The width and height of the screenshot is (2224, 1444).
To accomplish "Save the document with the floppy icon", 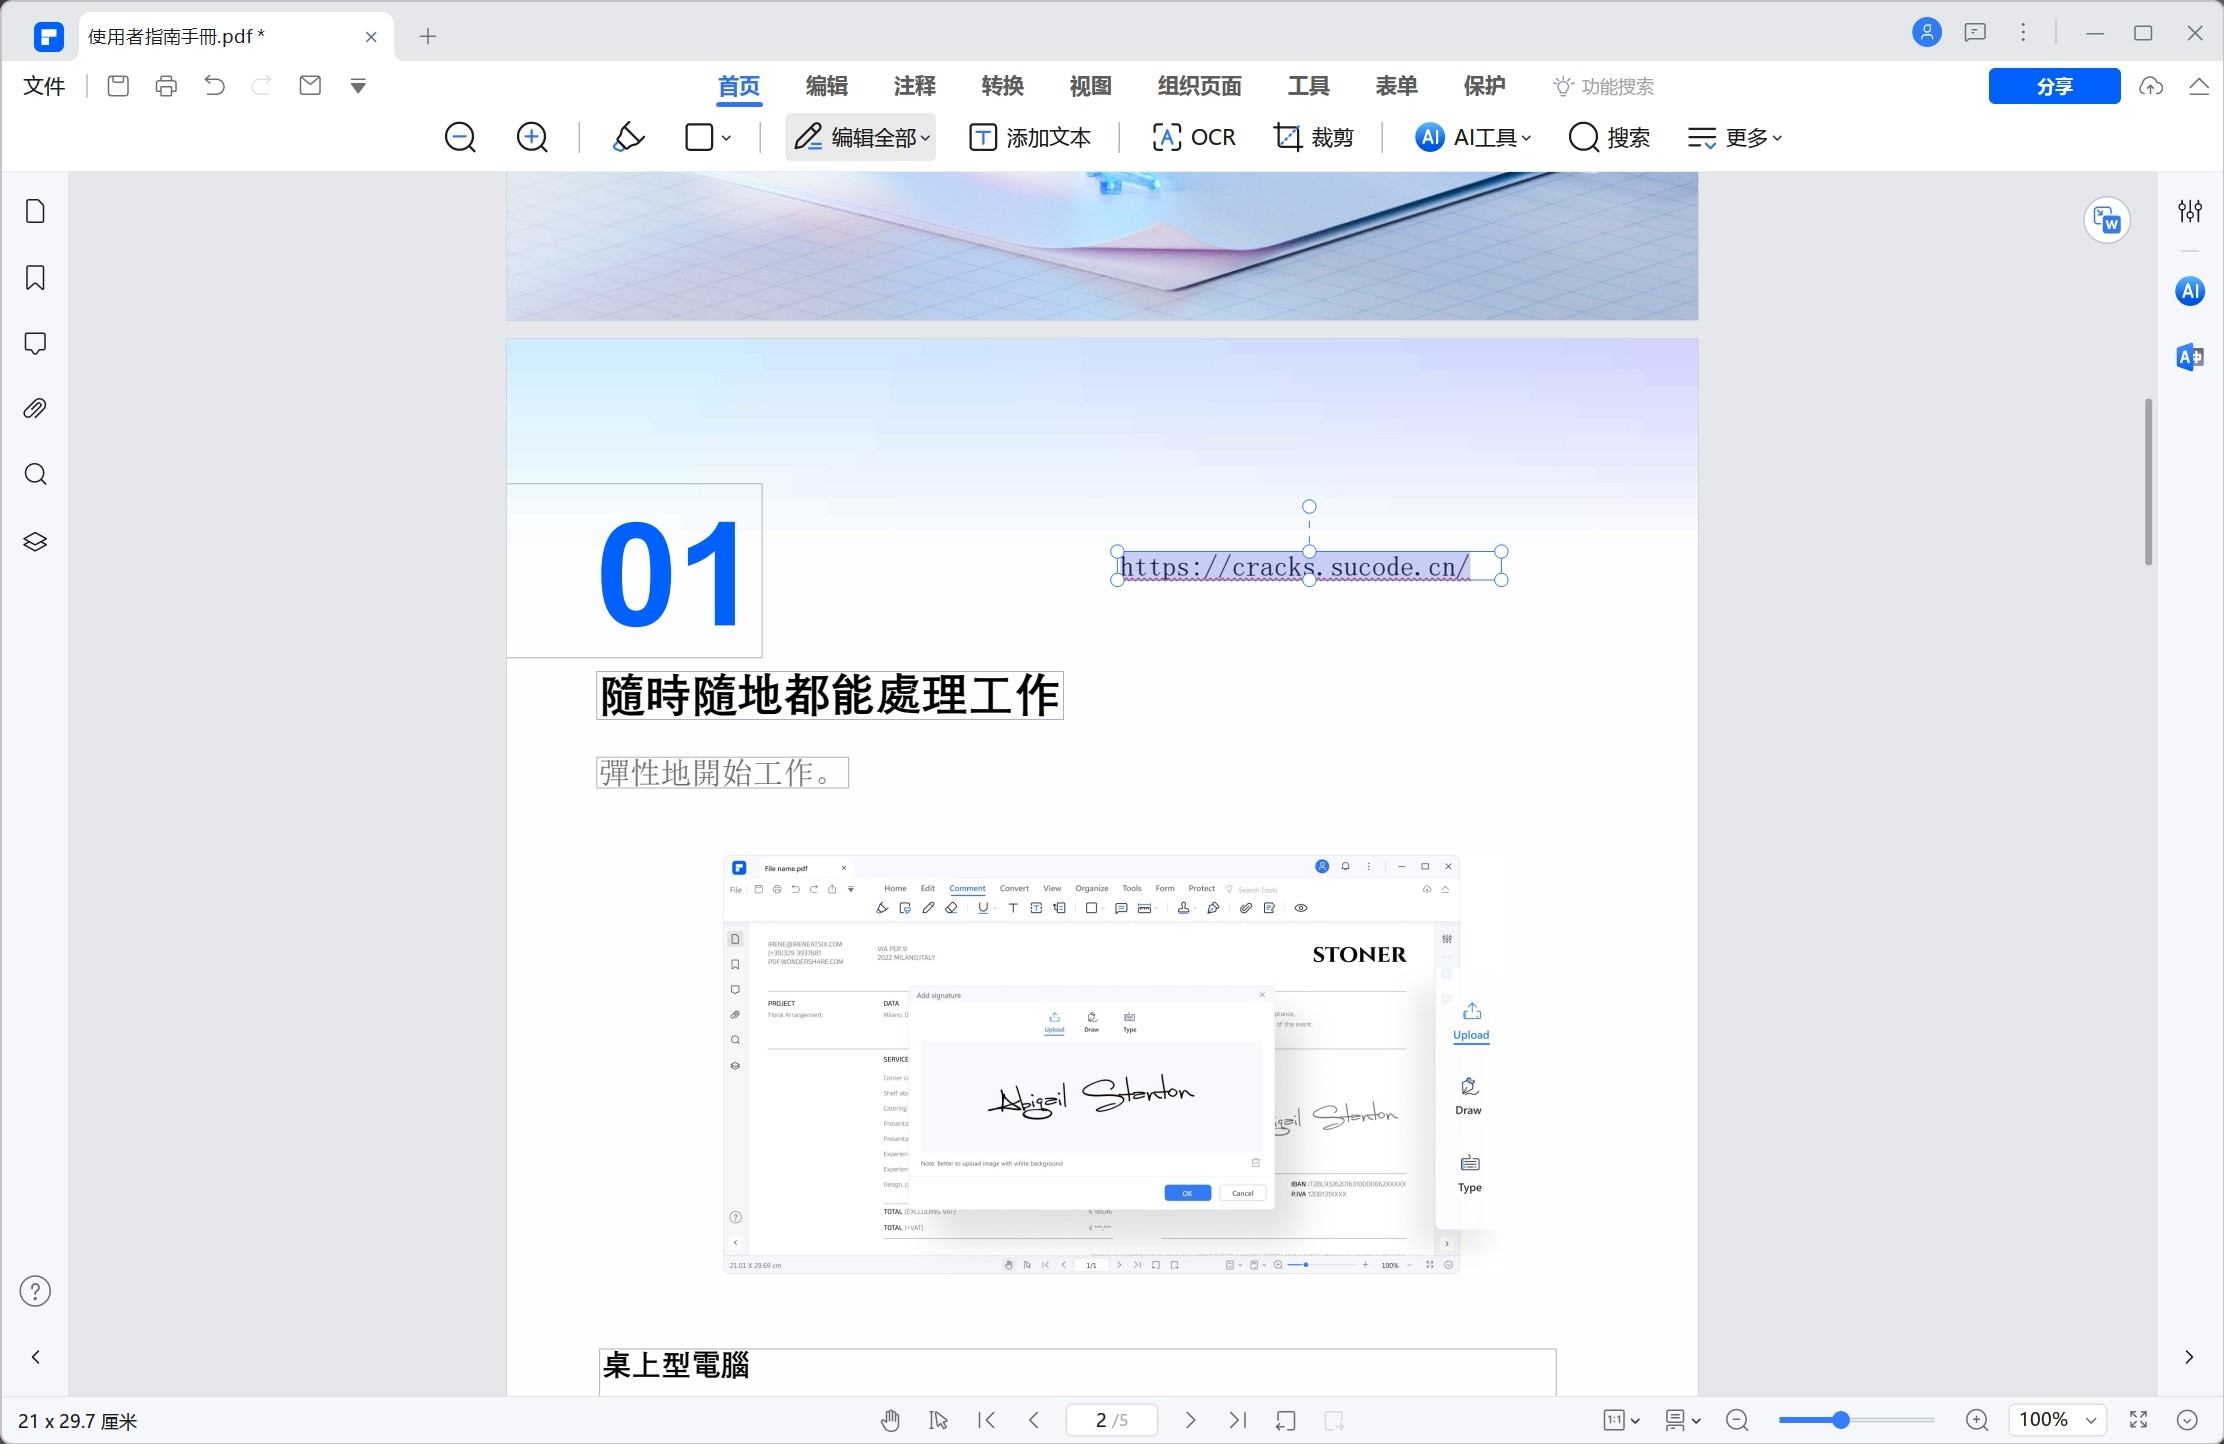I will pos(118,86).
